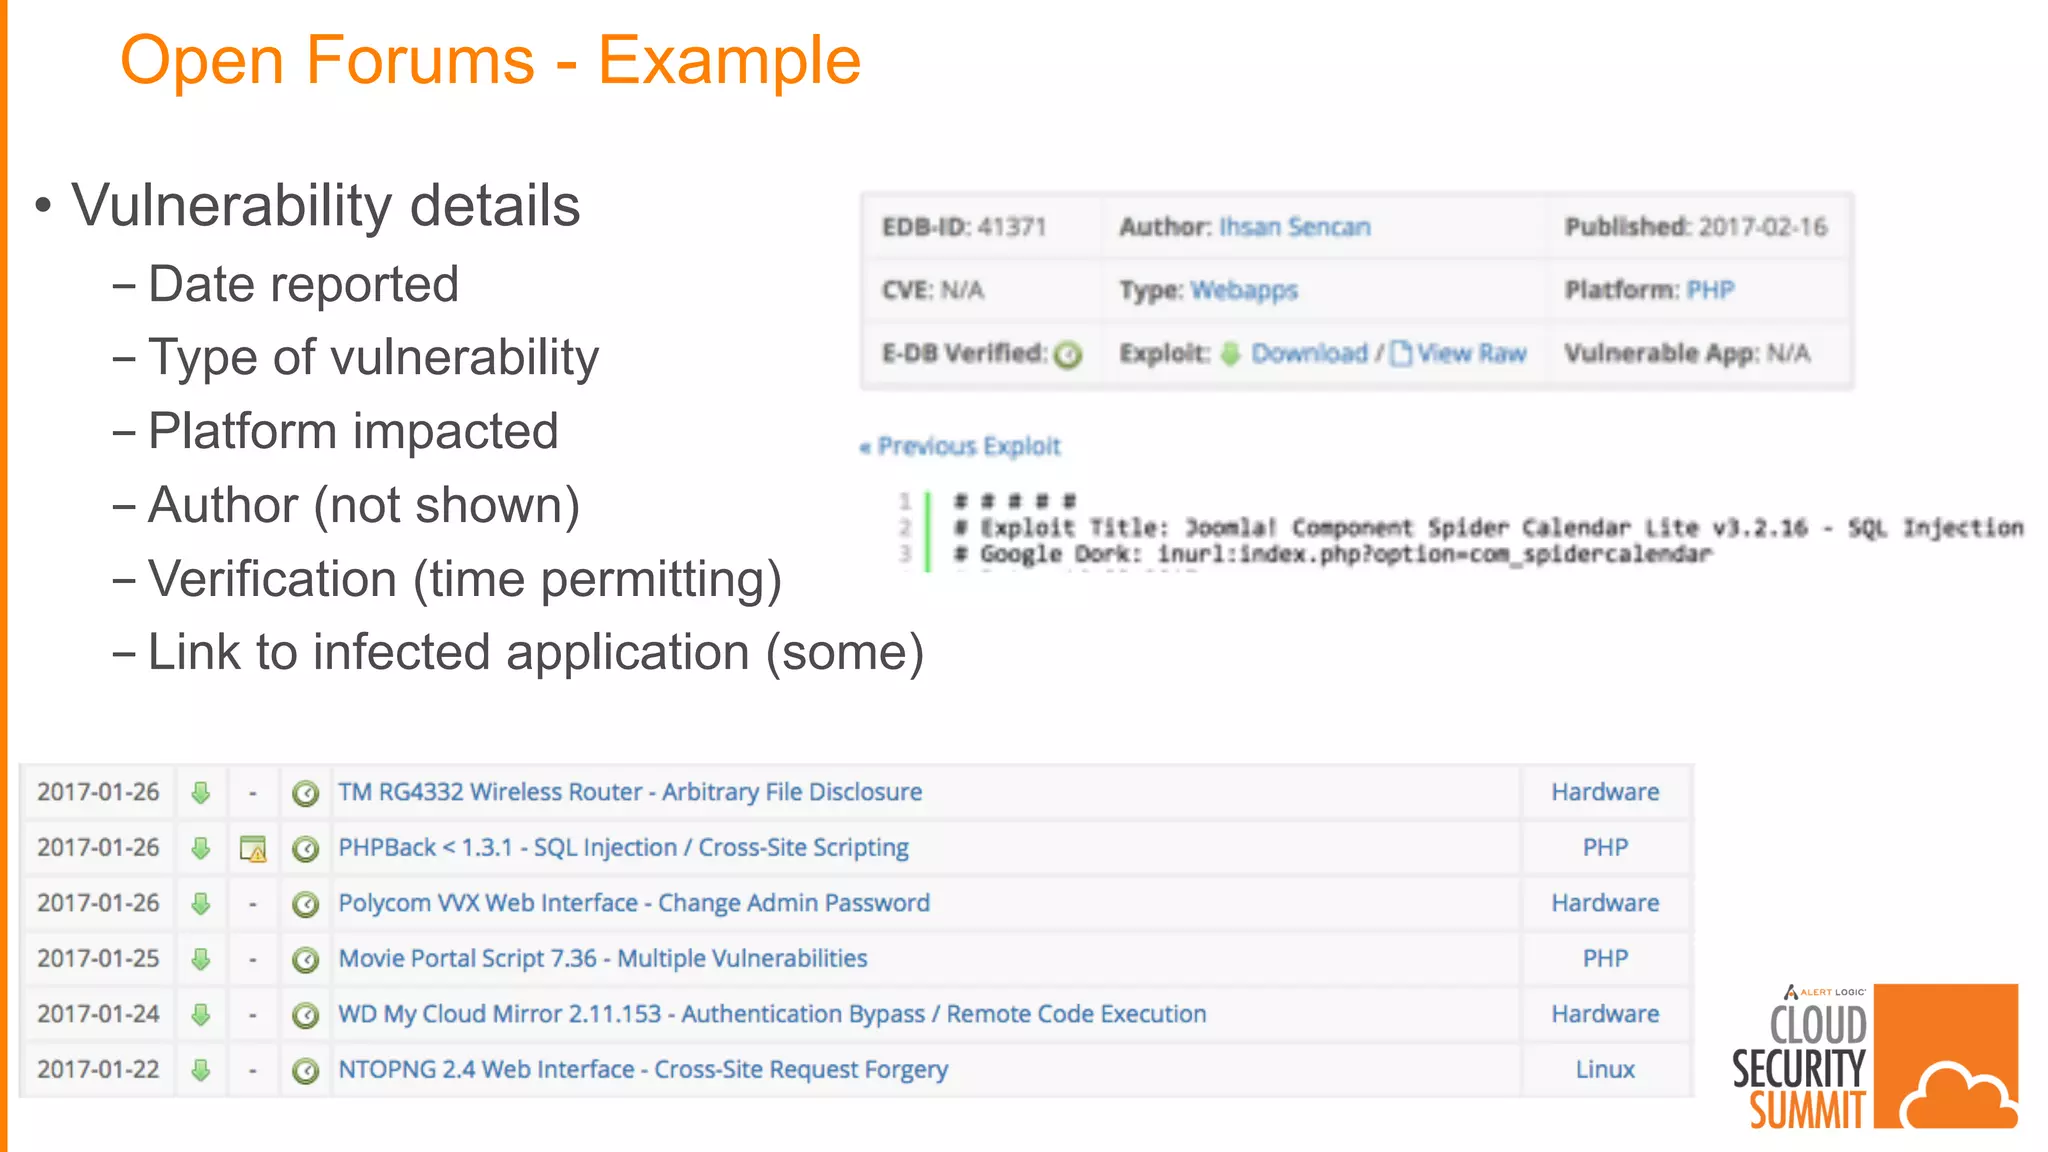Click Link to infected application (some) sub-bullet
The image size is (2048, 1152).
click(x=536, y=653)
